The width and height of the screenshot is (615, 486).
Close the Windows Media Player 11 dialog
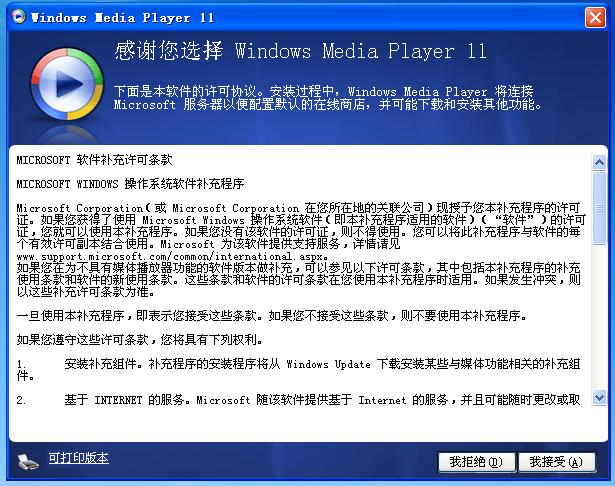pos(595,18)
